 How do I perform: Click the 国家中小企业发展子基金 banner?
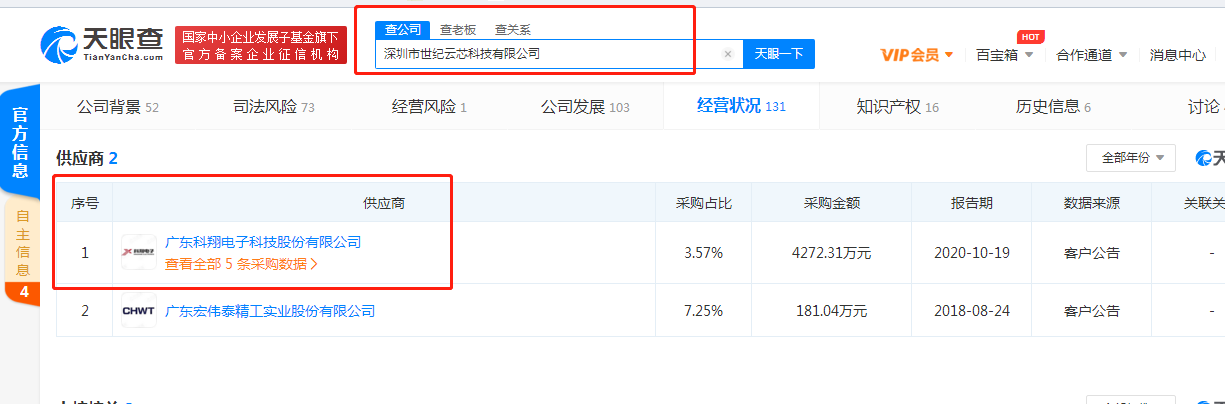tap(261, 46)
